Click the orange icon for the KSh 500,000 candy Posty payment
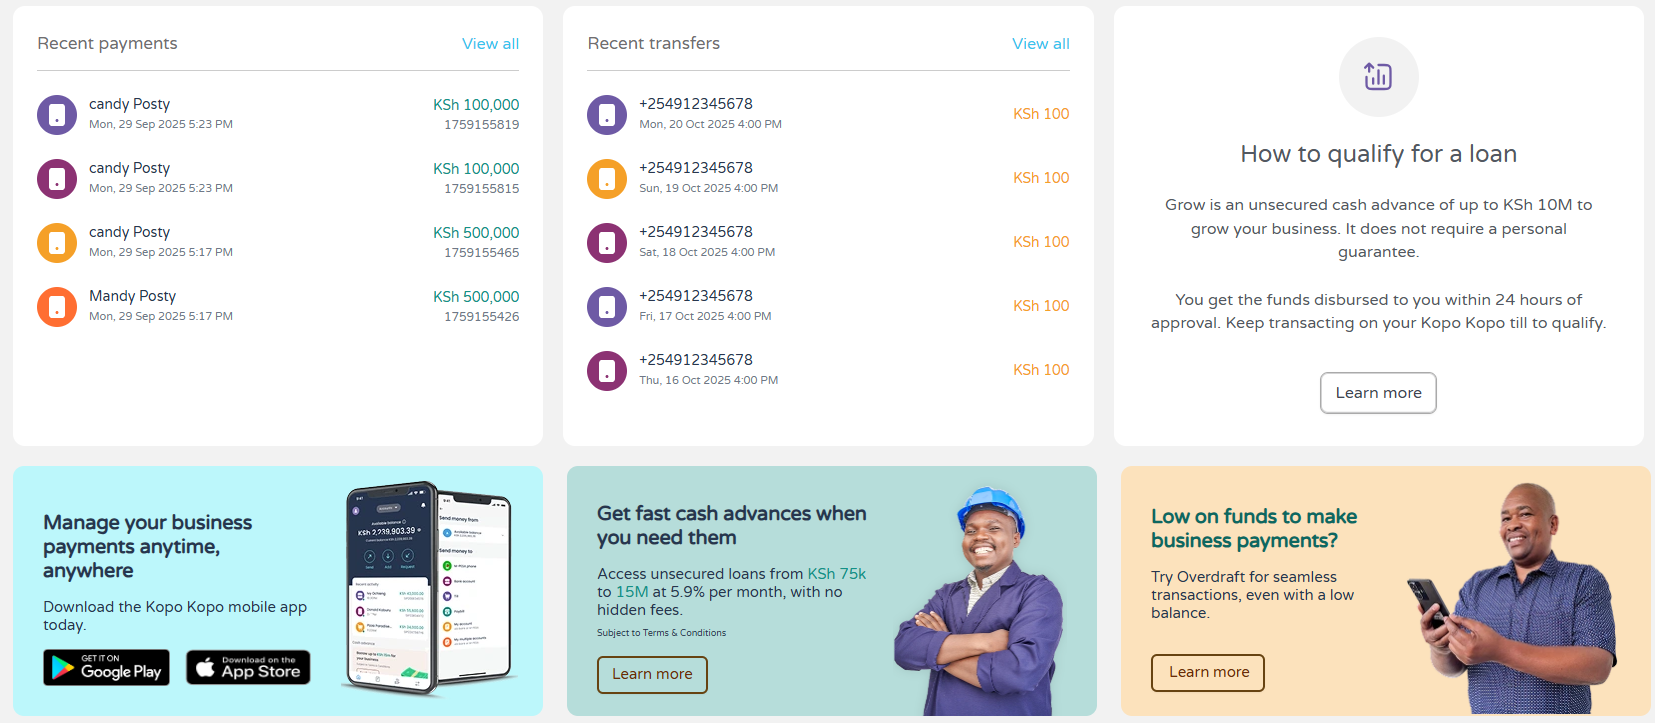 tap(57, 243)
